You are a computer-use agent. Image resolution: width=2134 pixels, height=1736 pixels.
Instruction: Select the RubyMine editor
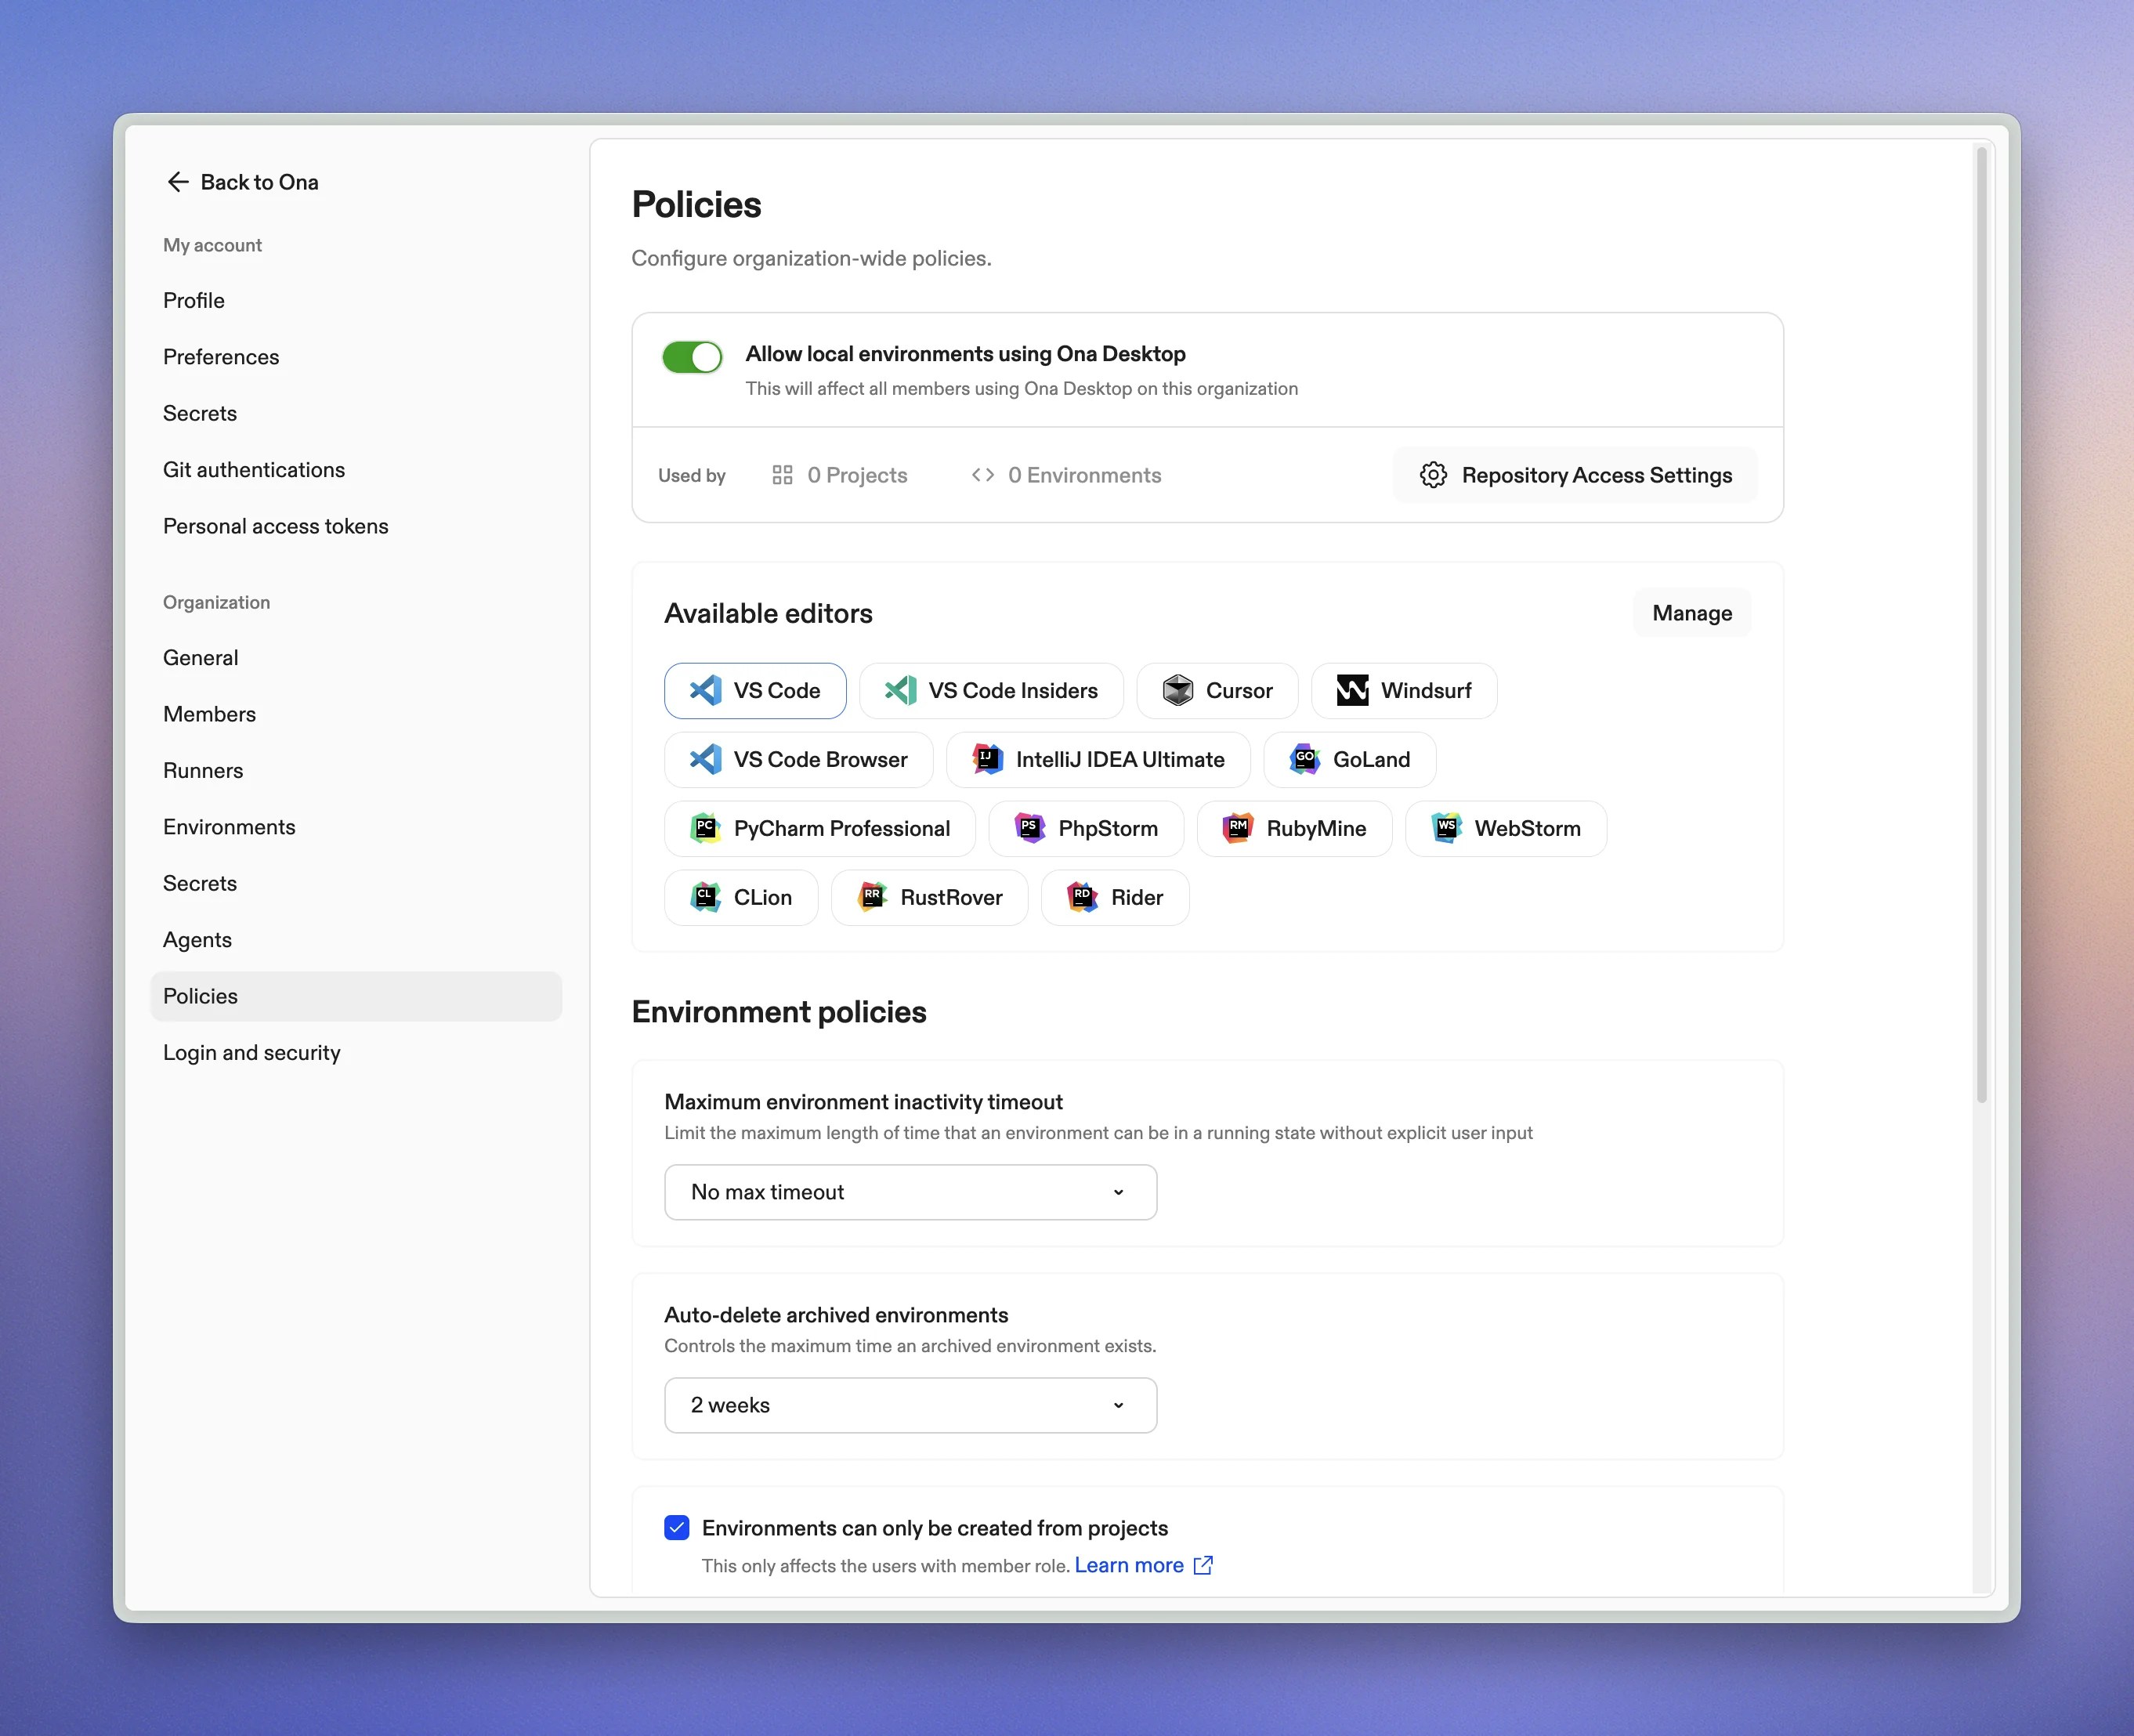(1295, 828)
